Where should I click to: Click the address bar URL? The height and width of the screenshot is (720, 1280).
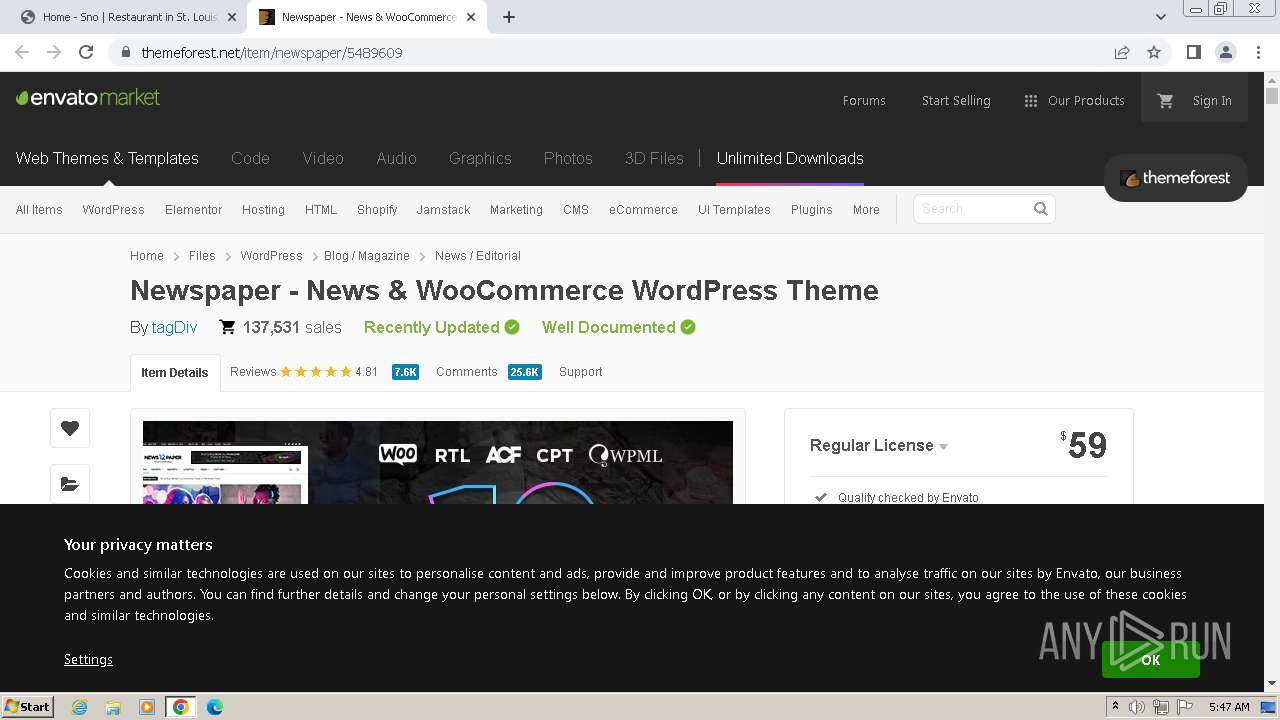[x=272, y=52]
